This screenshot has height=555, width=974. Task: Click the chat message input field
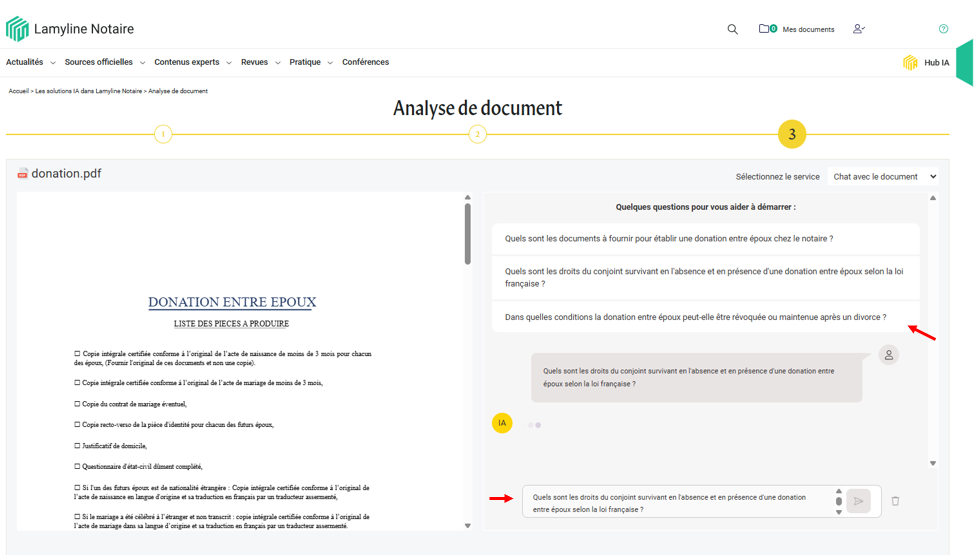click(678, 502)
